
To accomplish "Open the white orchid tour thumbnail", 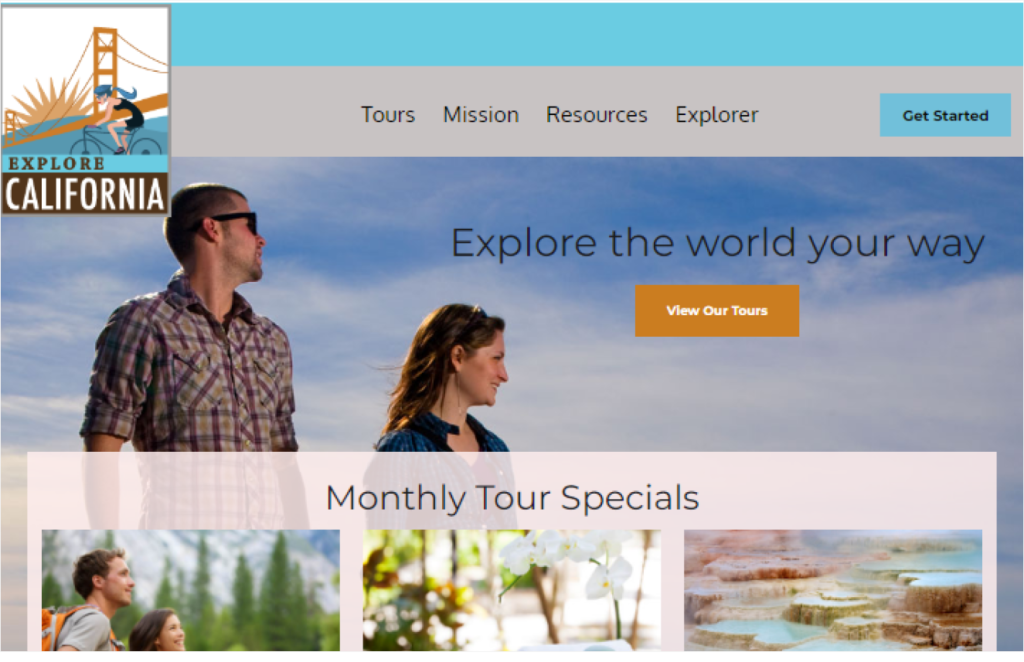I will [x=511, y=590].
